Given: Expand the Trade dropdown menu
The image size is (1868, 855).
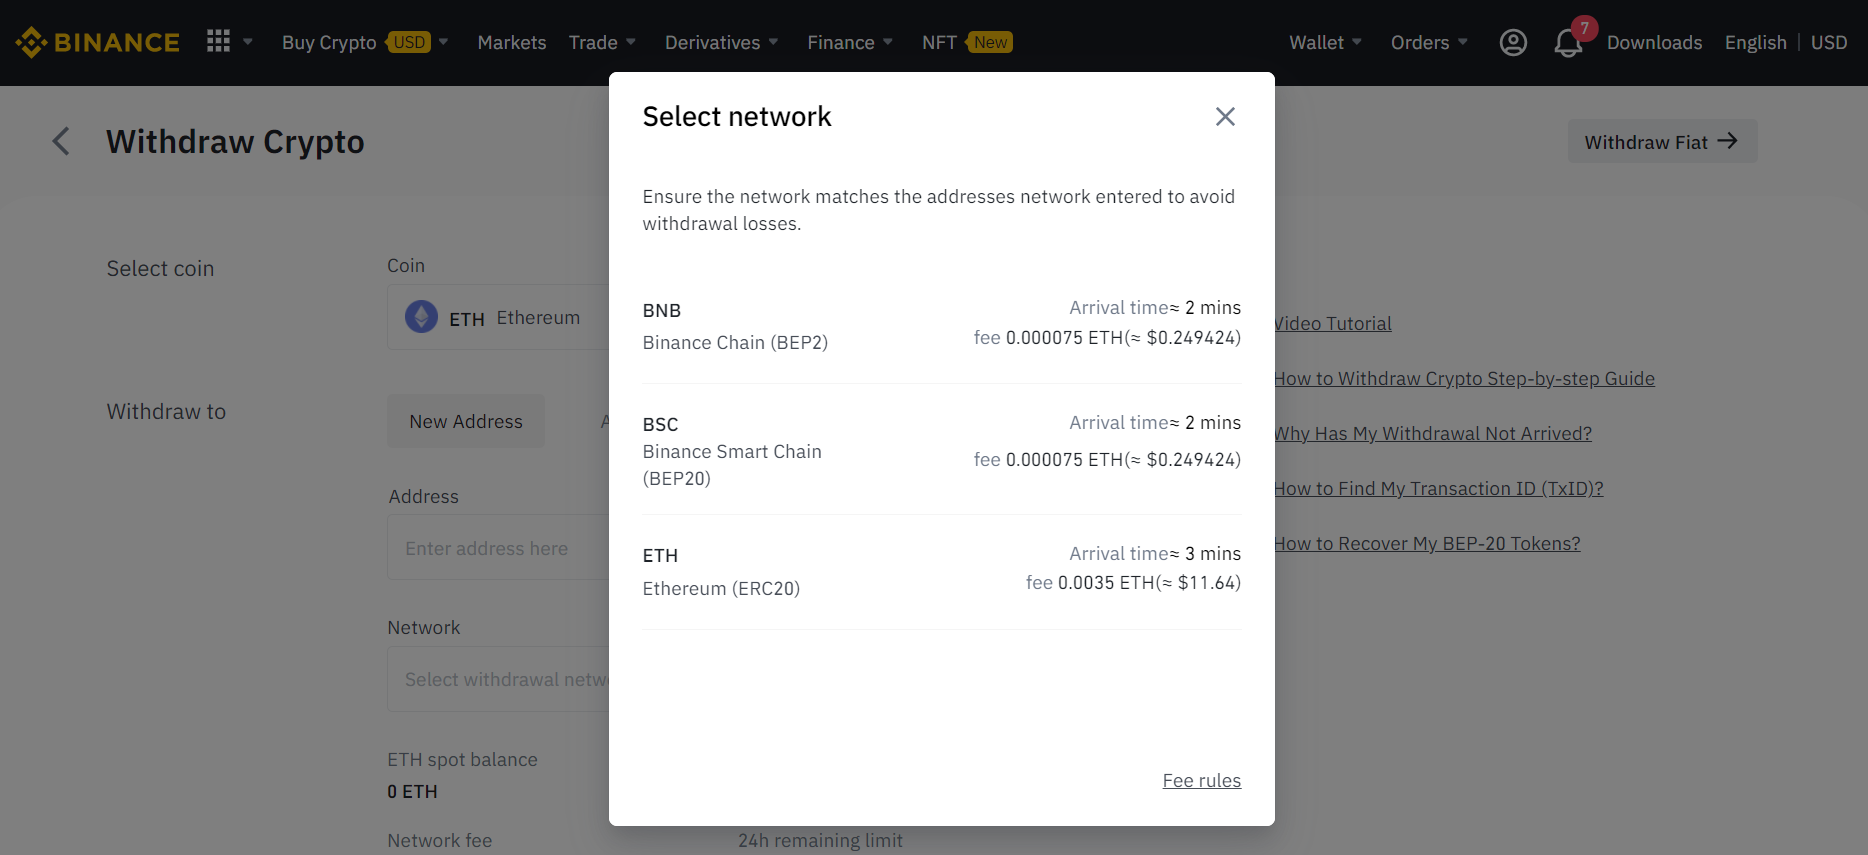Looking at the screenshot, I should (x=602, y=42).
